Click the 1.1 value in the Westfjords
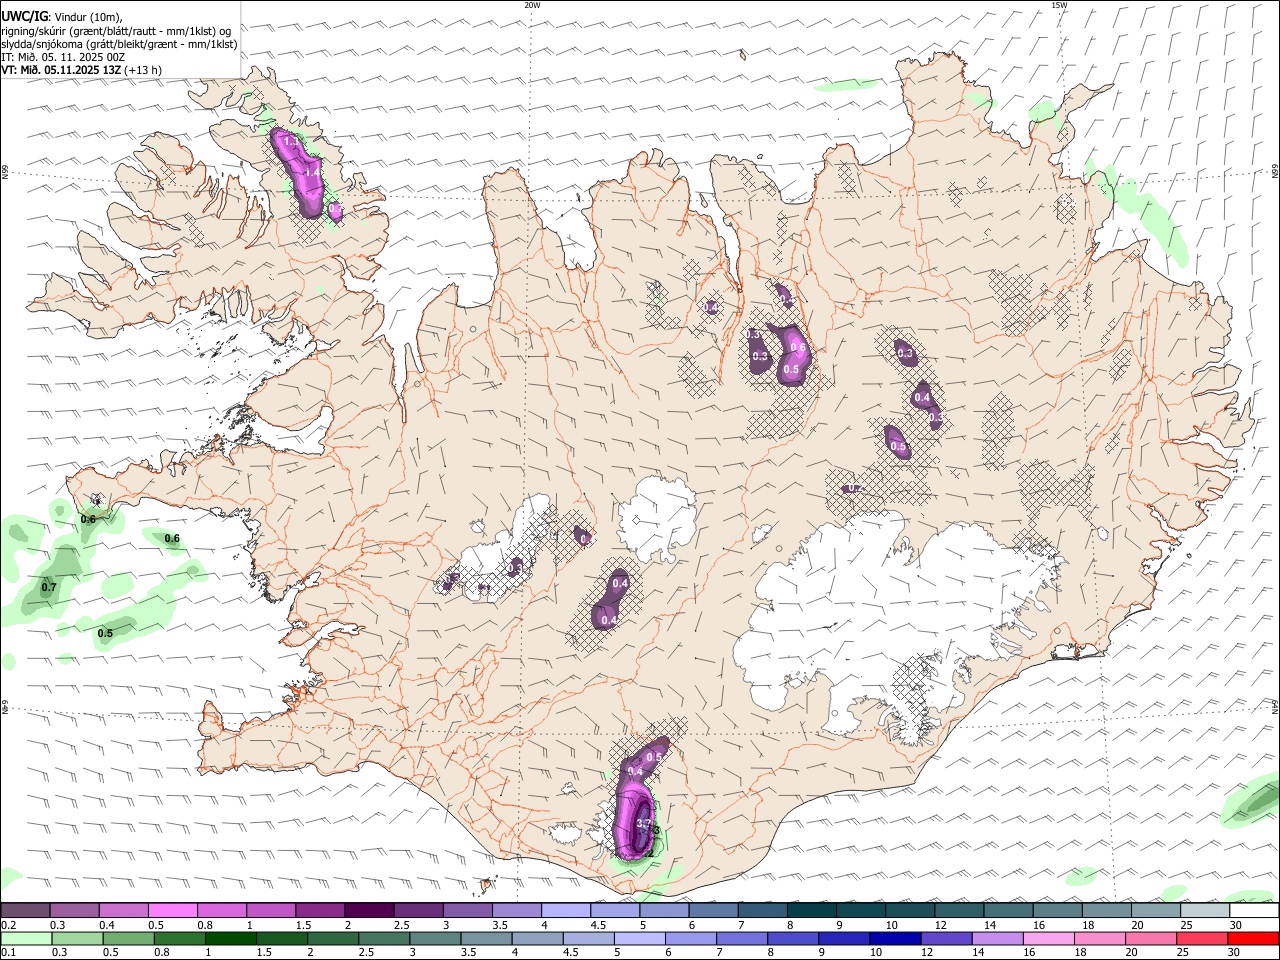Image resolution: width=1280 pixels, height=960 pixels. (x=291, y=142)
